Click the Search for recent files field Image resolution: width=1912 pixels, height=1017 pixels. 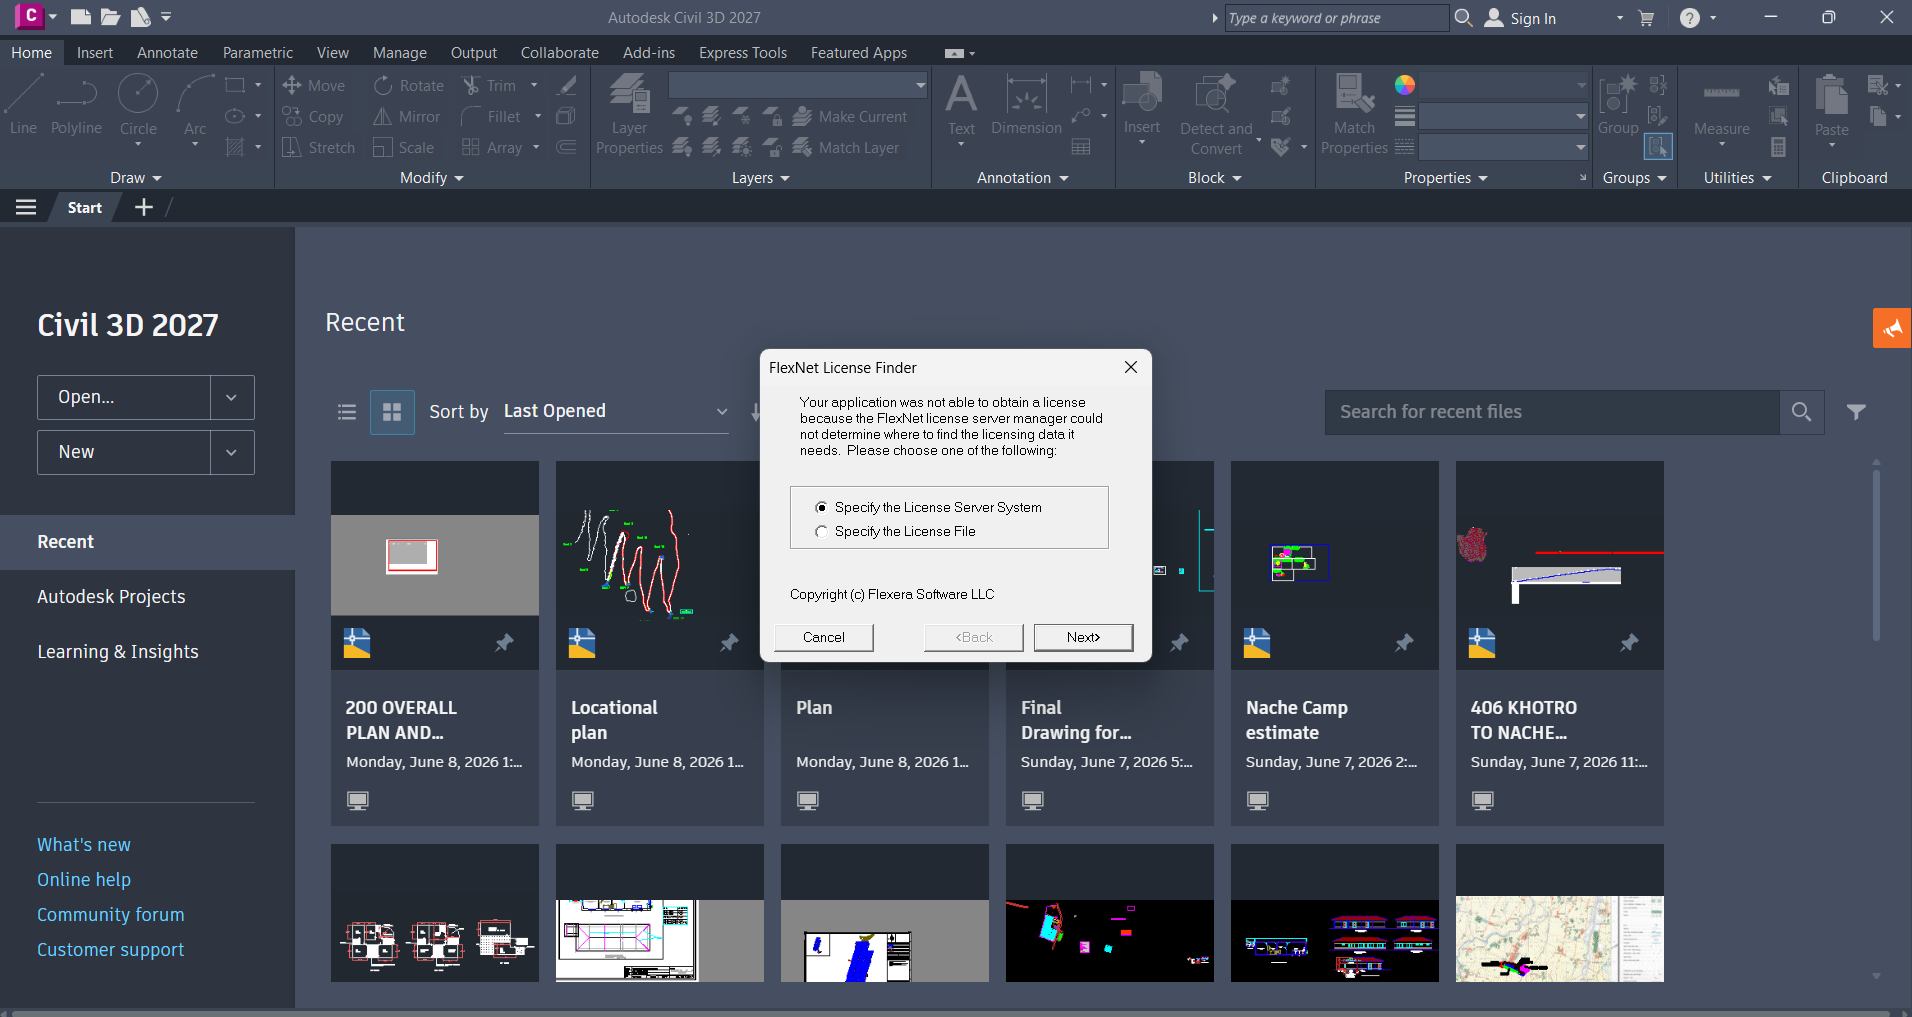tap(1552, 412)
